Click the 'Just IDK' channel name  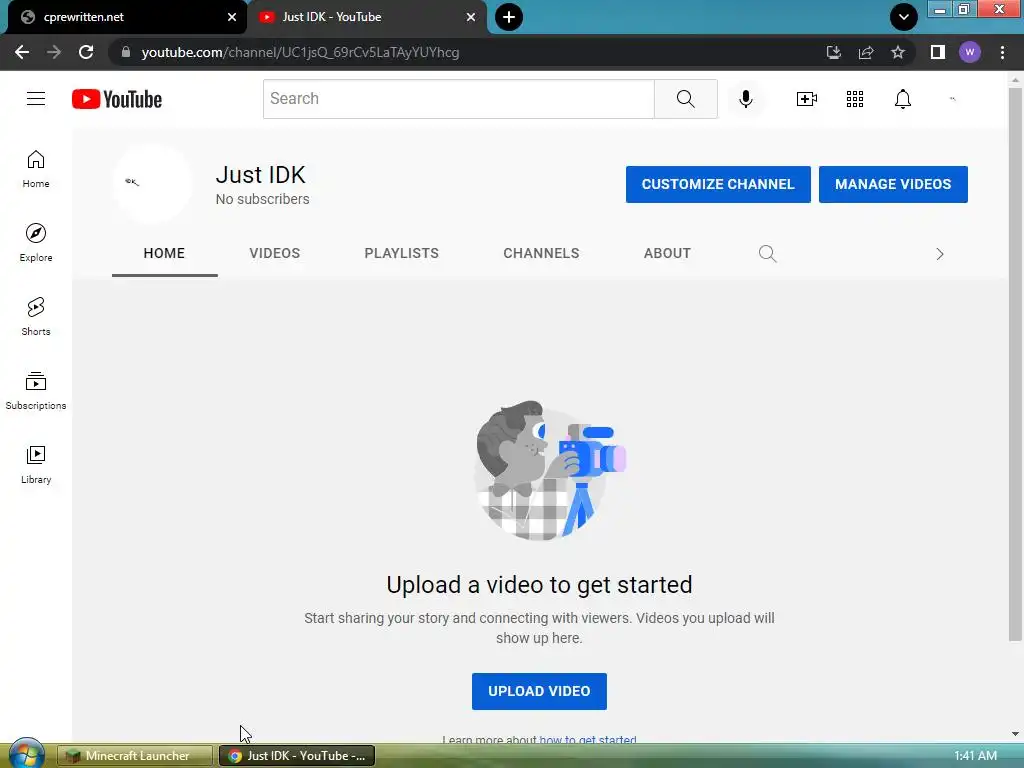pos(261,175)
